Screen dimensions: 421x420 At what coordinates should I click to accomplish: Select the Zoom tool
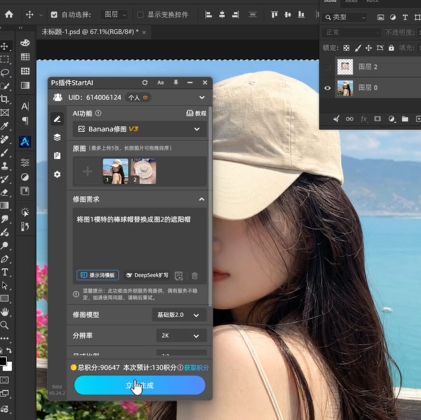click(x=5, y=325)
